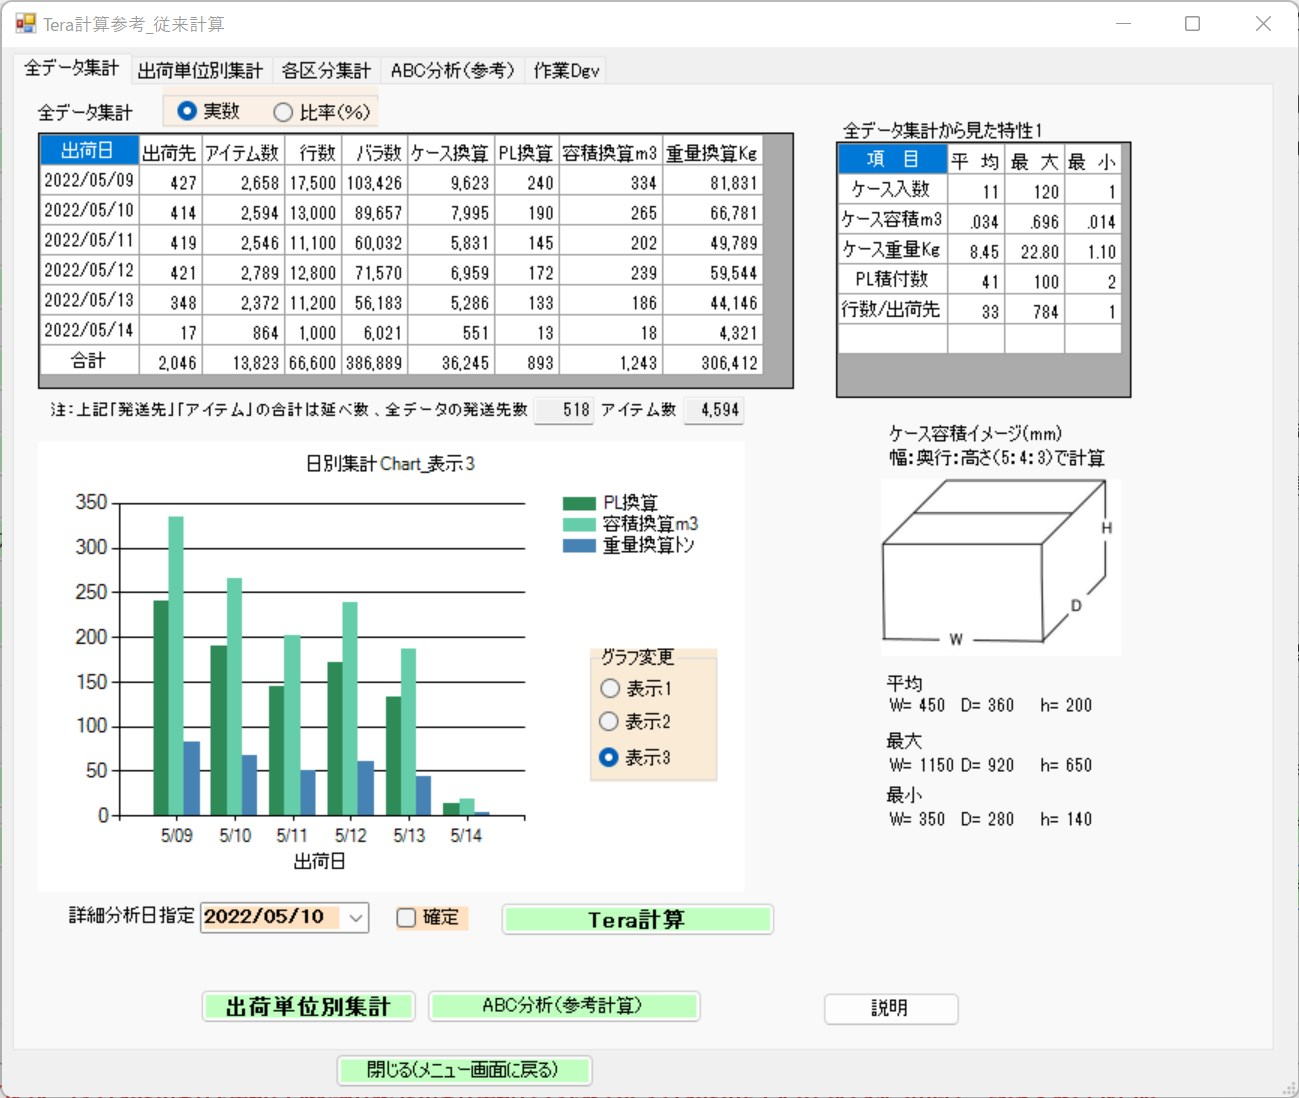Select the 表示3 graph option
The image size is (1299, 1098).
609,757
